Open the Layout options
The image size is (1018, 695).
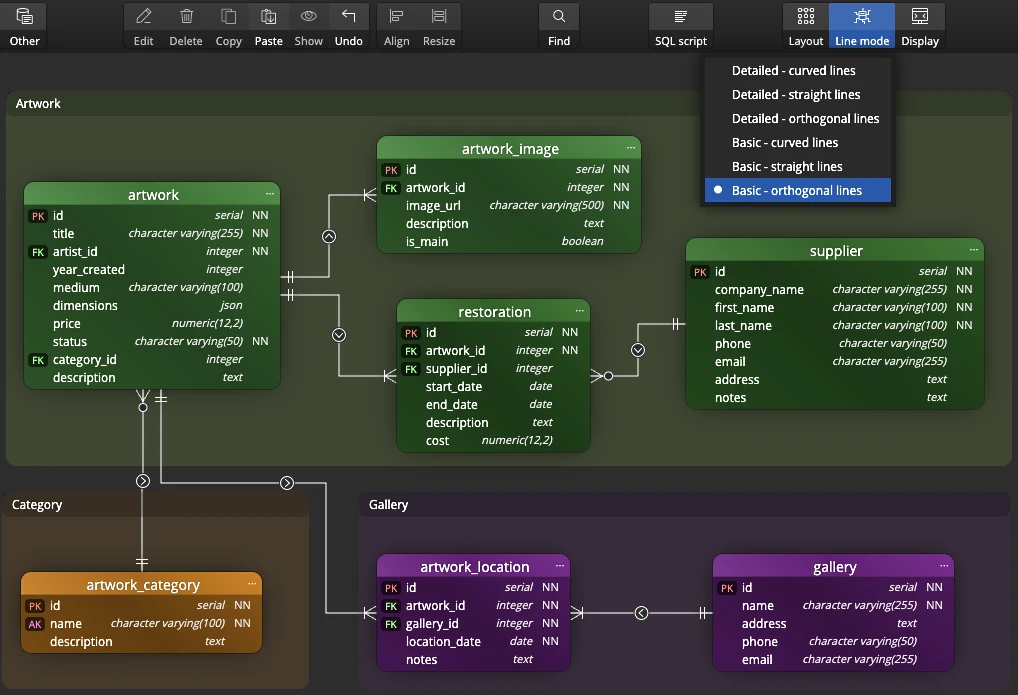[x=806, y=25]
